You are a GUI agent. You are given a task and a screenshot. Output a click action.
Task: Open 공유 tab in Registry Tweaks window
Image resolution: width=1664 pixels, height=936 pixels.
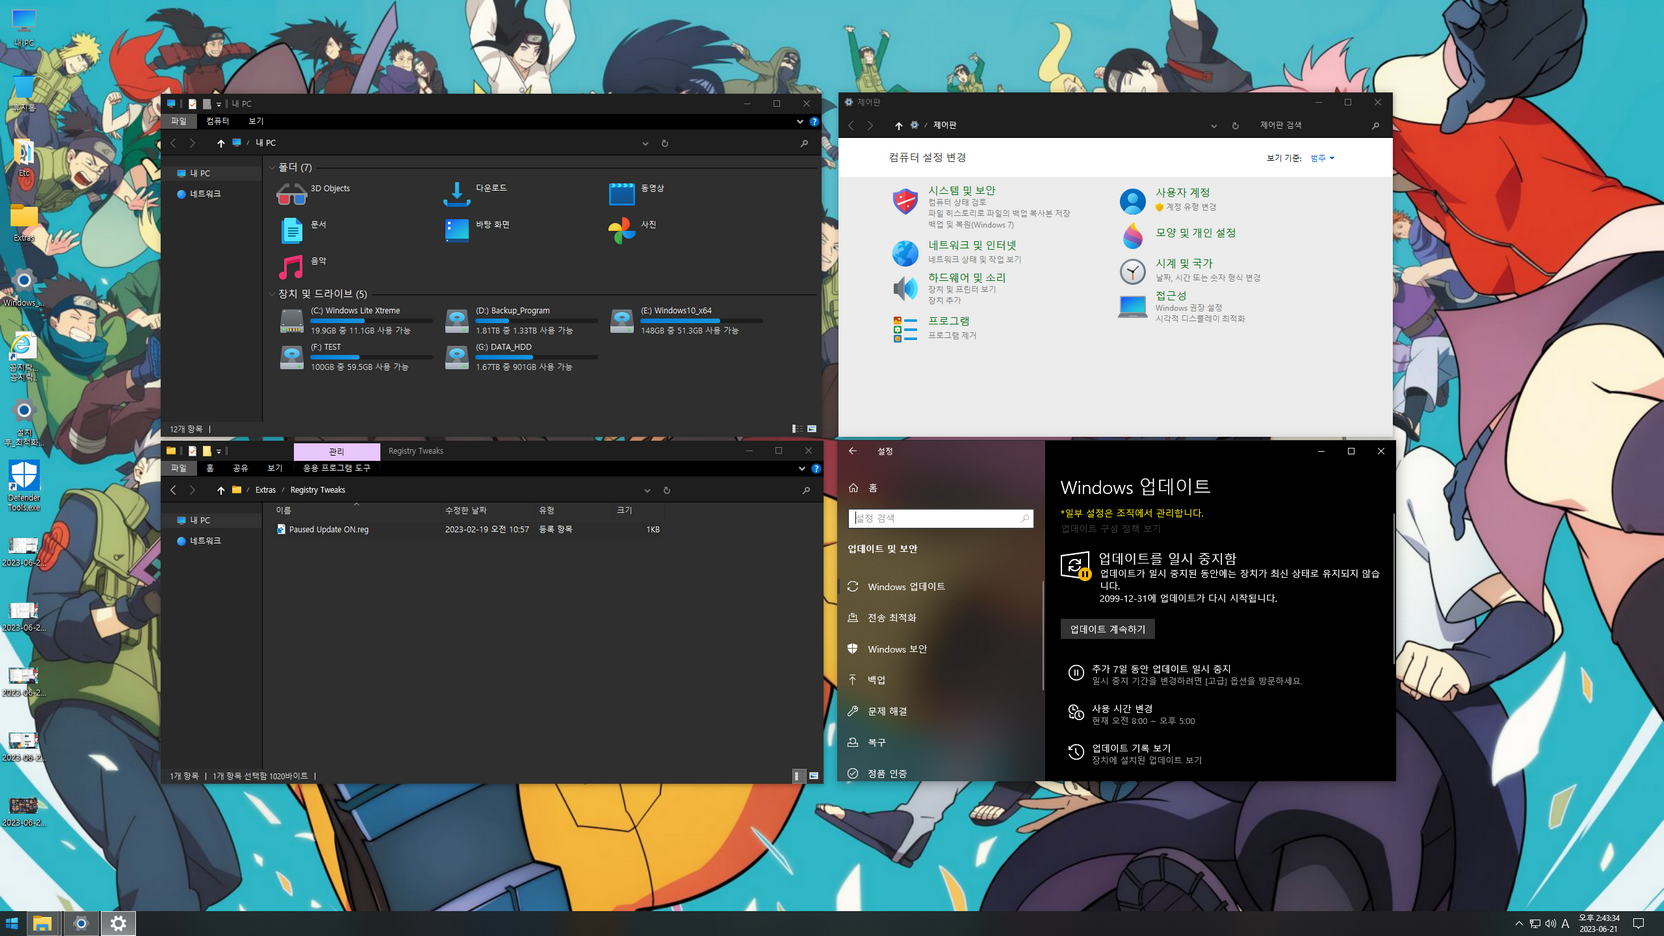point(240,468)
